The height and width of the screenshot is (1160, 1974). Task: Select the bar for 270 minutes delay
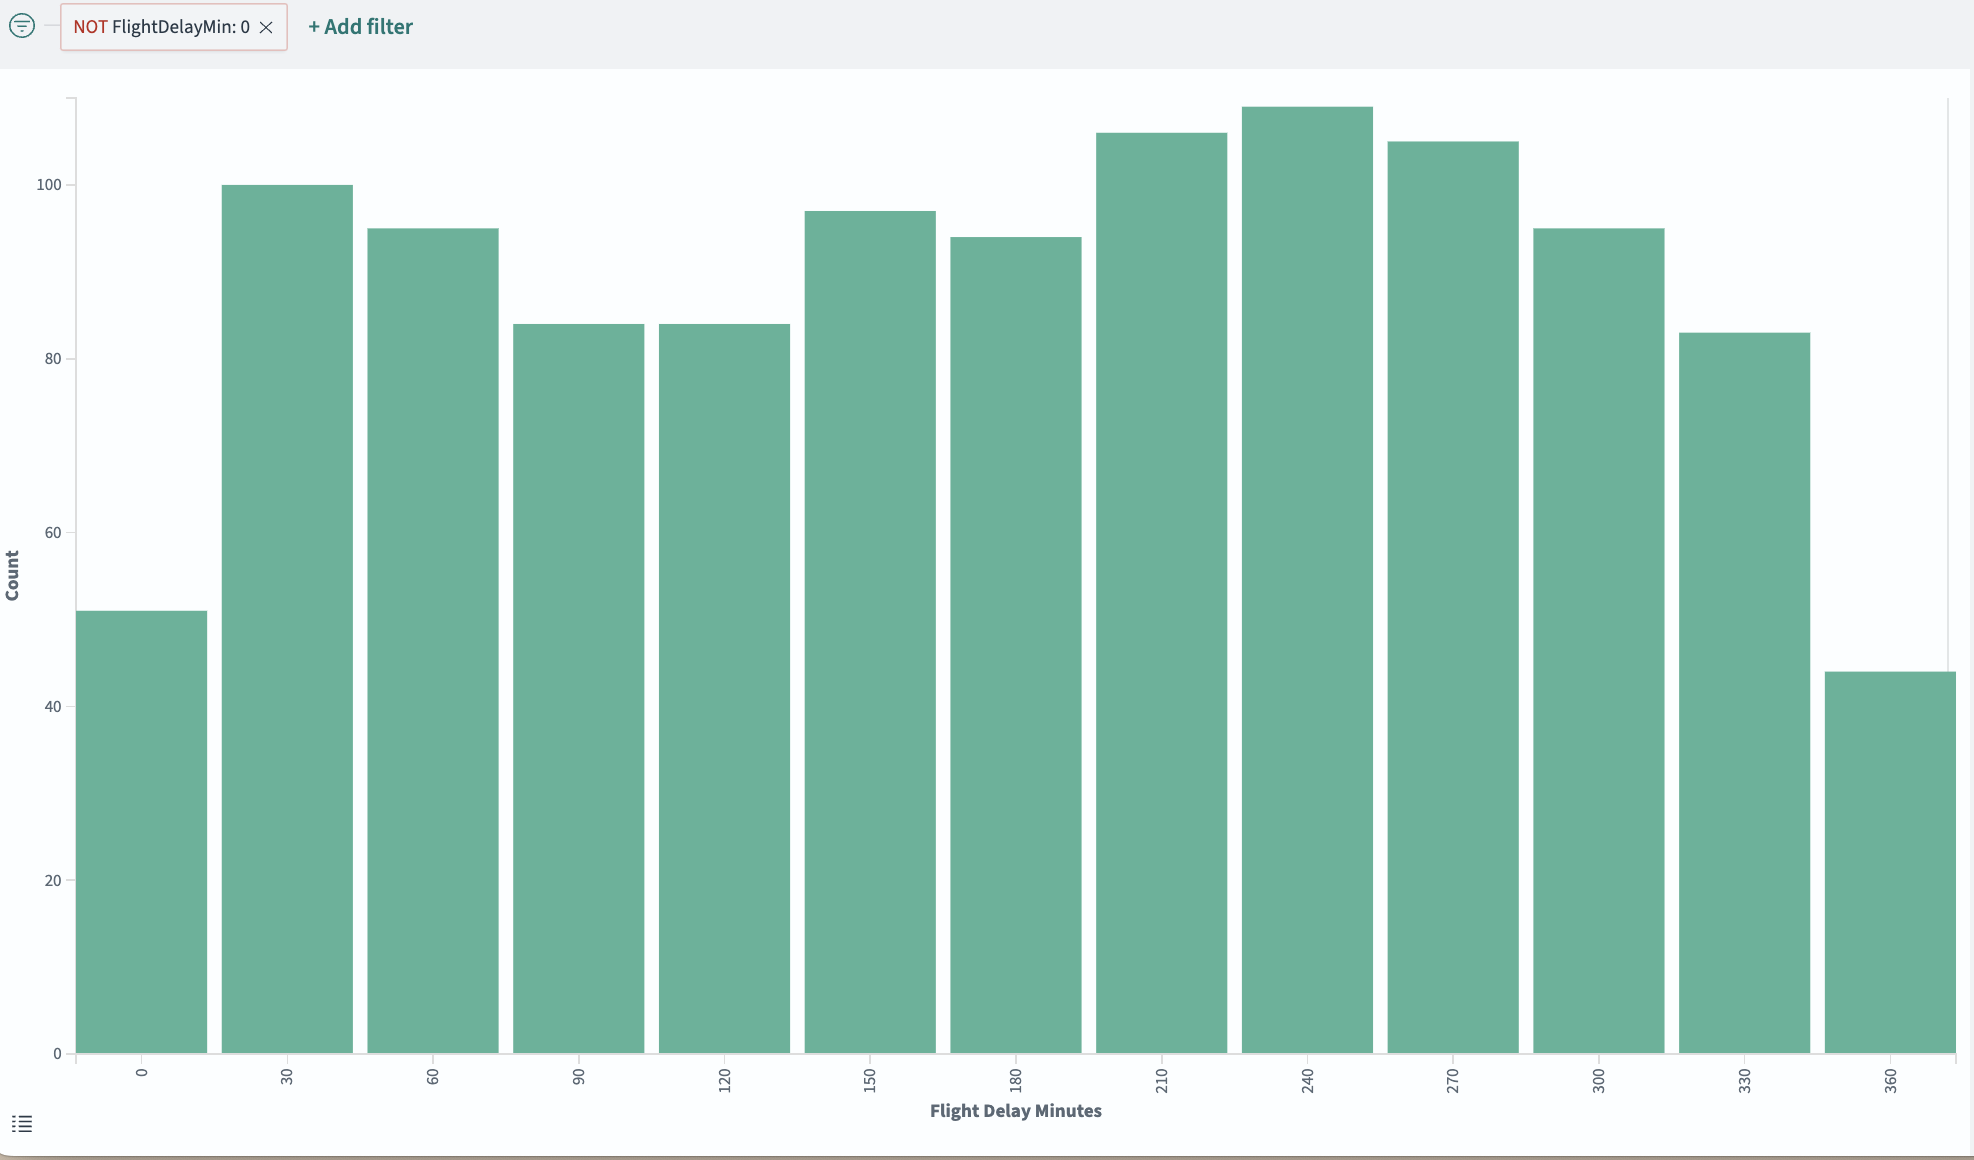(x=1453, y=597)
